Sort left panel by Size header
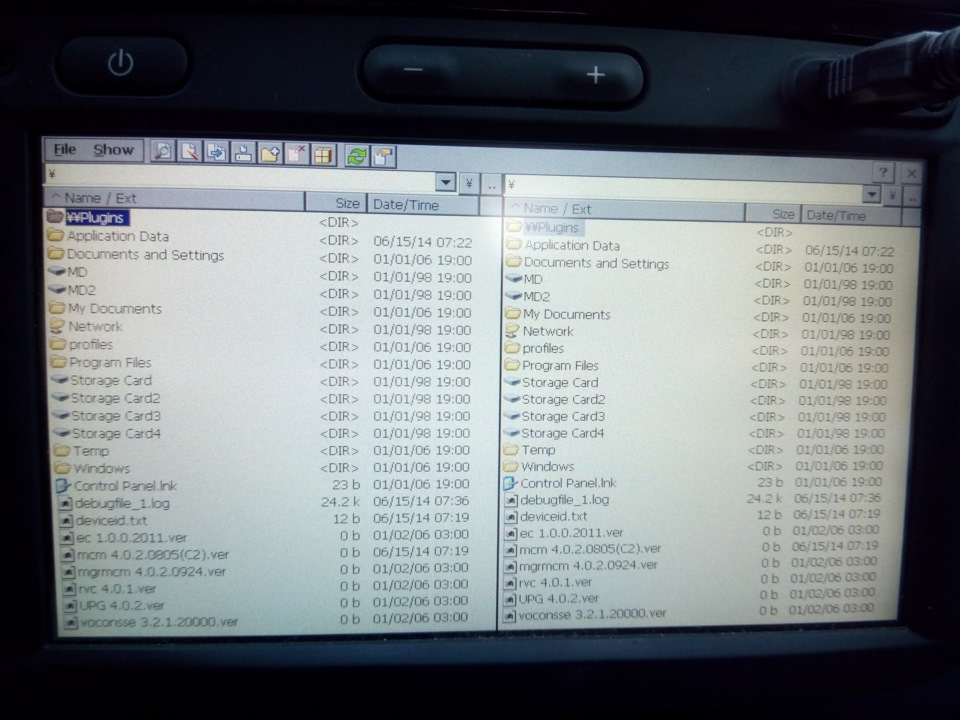Image resolution: width=960 pixels, height=720 pixels. pos(336,203)
